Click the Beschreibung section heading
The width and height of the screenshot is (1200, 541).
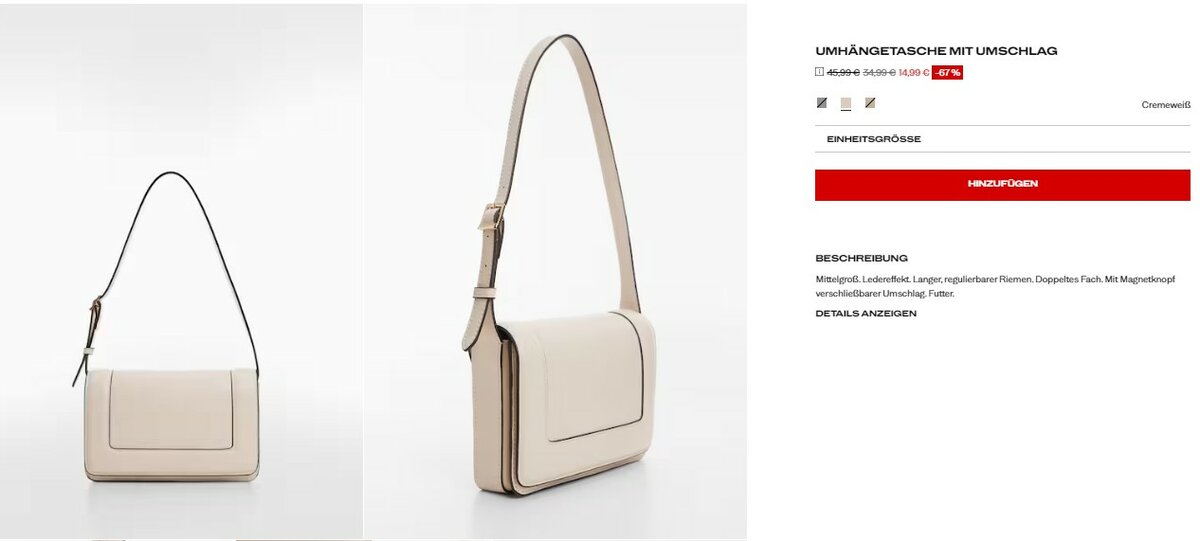[862, 258]
